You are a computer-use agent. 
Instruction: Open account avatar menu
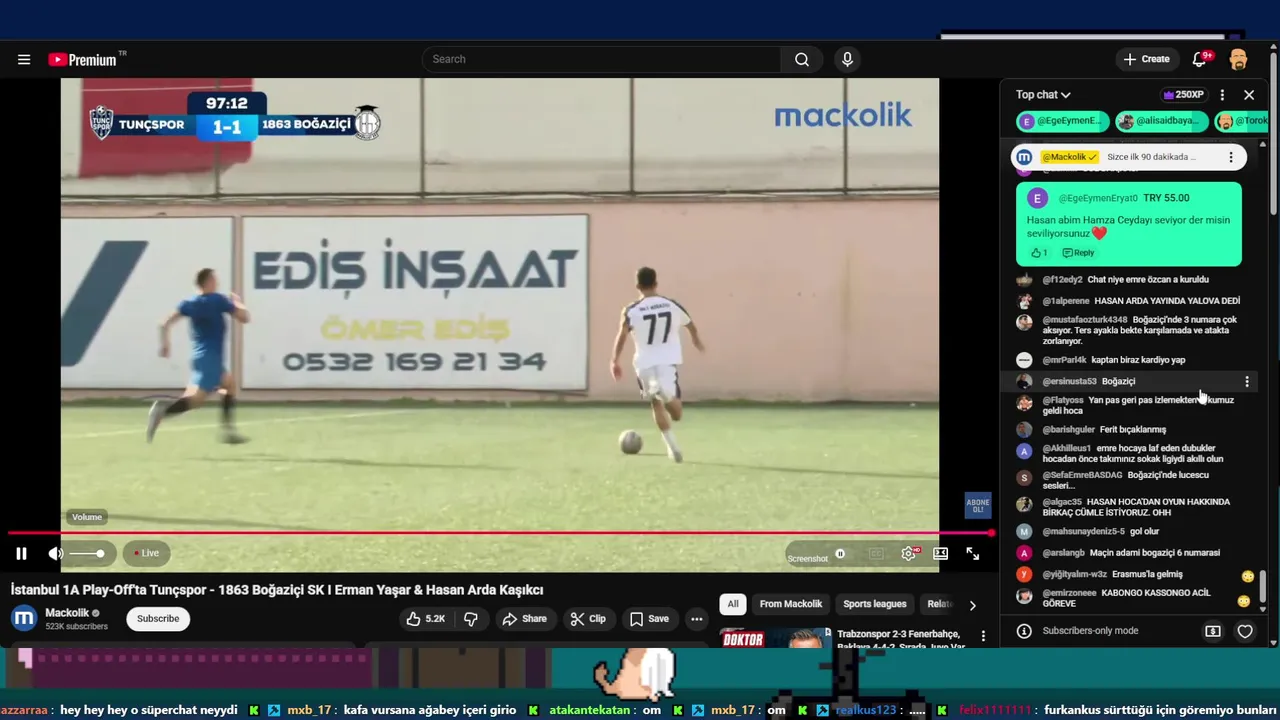pyautogui.click(x=1238, y=59)
